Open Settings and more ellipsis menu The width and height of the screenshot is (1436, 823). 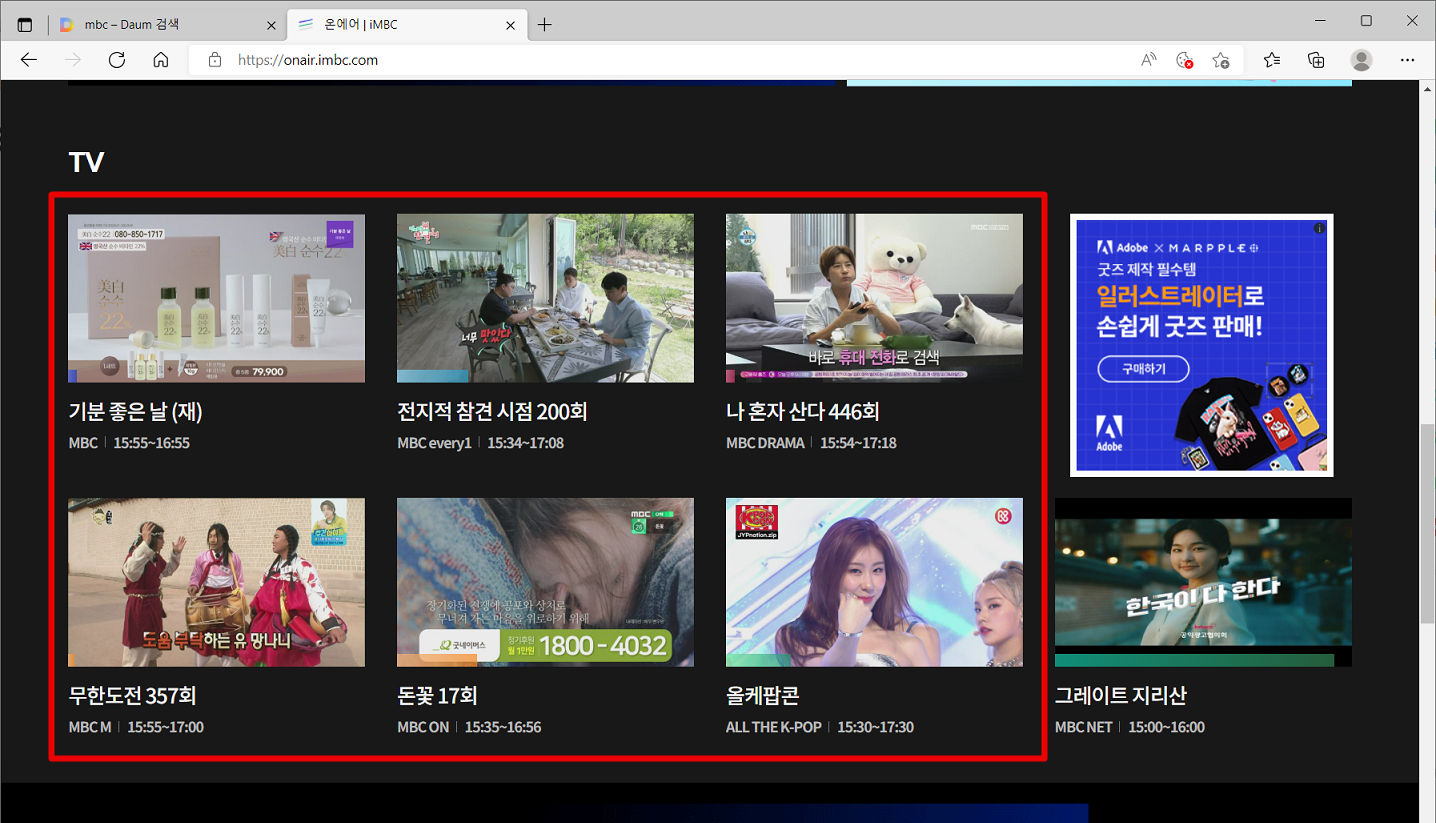(1408, 60)
